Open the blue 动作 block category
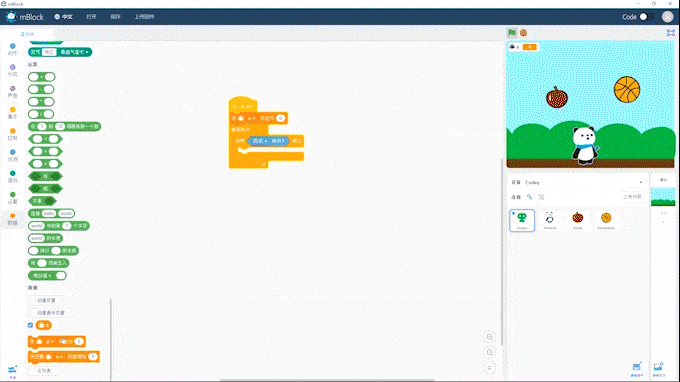Image resolution: width=680 pixels, height=382 pixels. click(13, 49)
